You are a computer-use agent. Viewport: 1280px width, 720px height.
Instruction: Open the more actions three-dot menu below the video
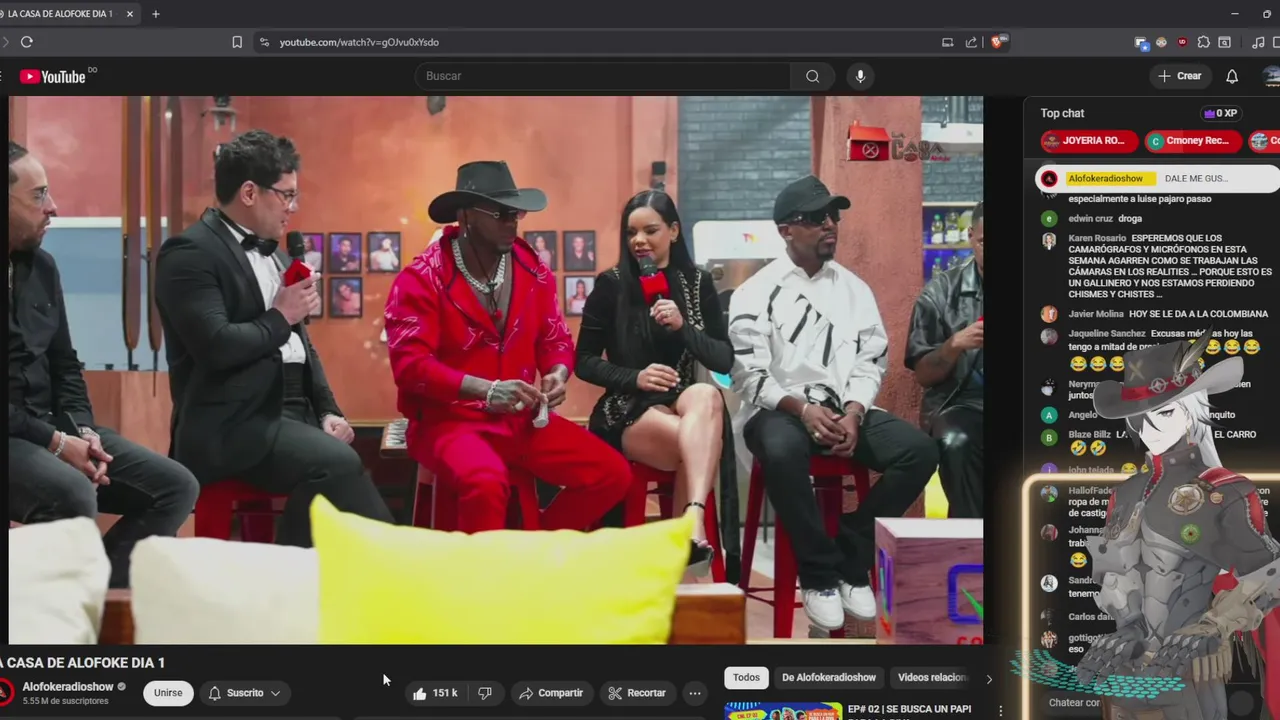[695, 693]
